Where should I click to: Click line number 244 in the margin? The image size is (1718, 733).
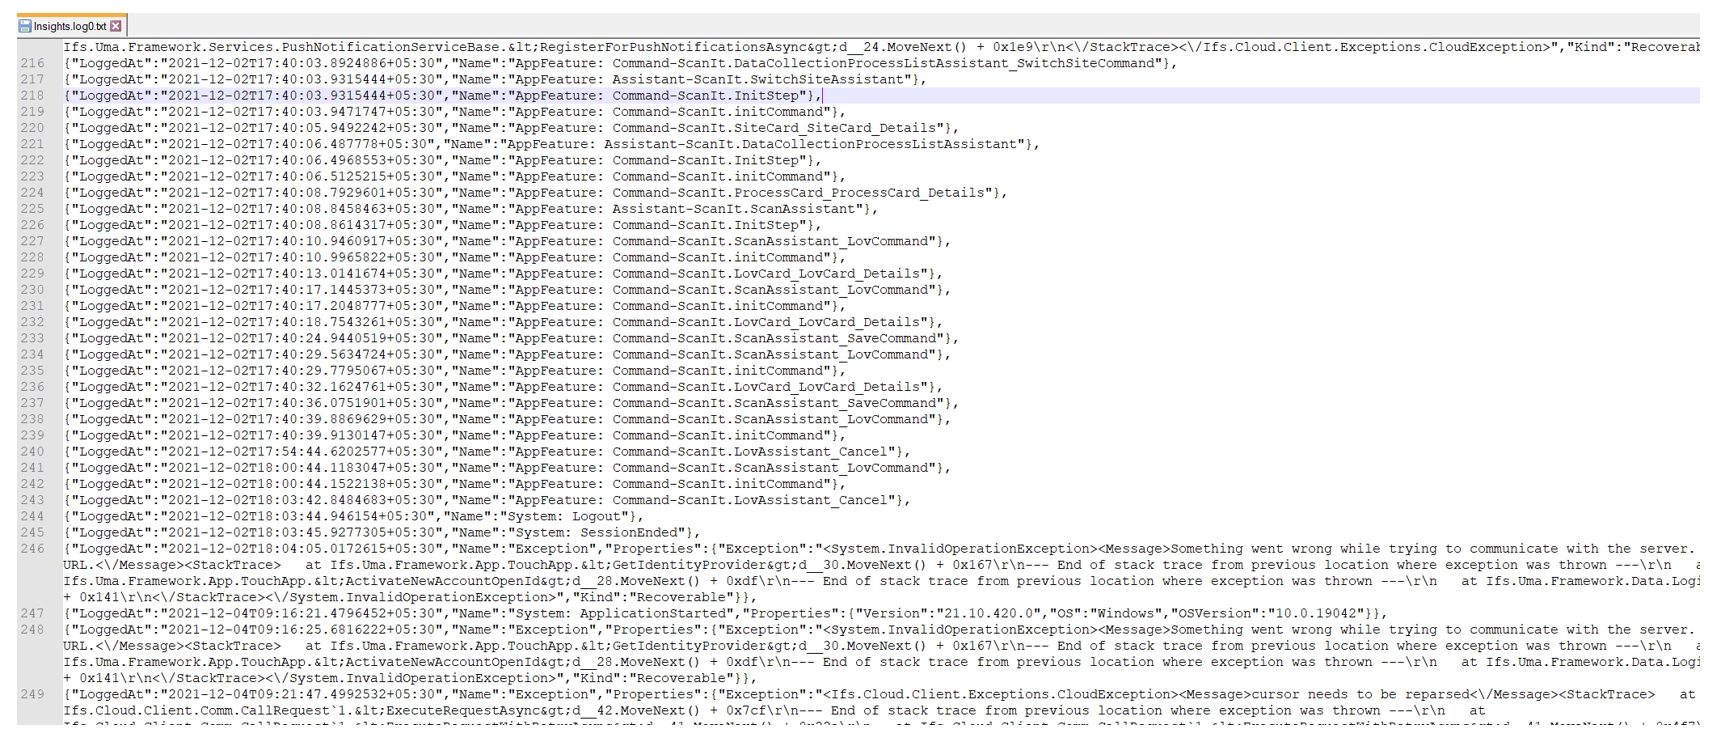click(x=32, y=517)
